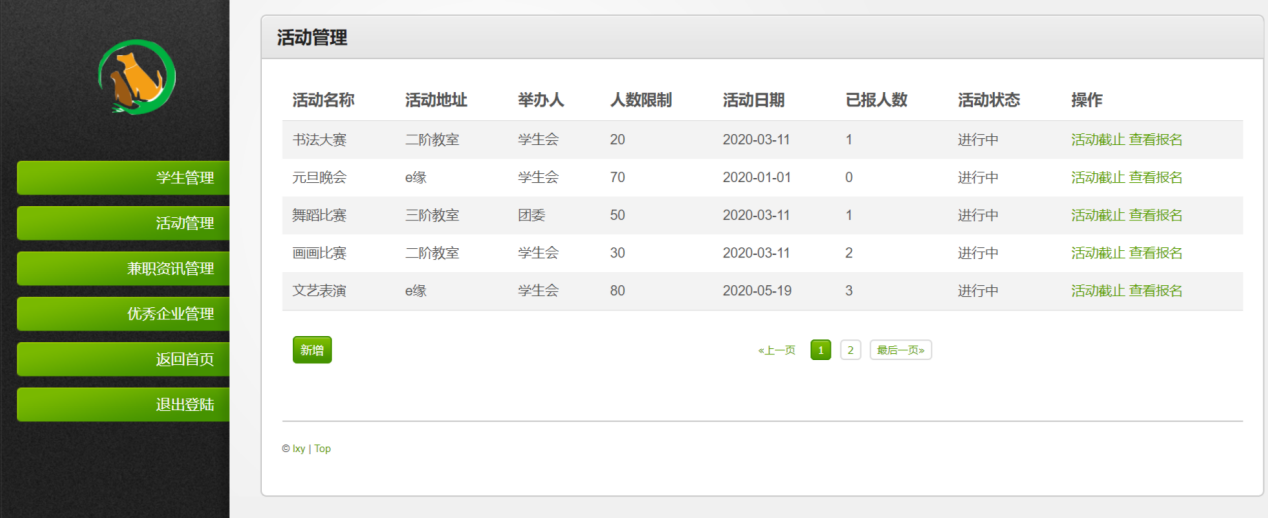Click date 2020-05-19 cell
This screenshot has width=1268, height=518.
tap(757, 291)
